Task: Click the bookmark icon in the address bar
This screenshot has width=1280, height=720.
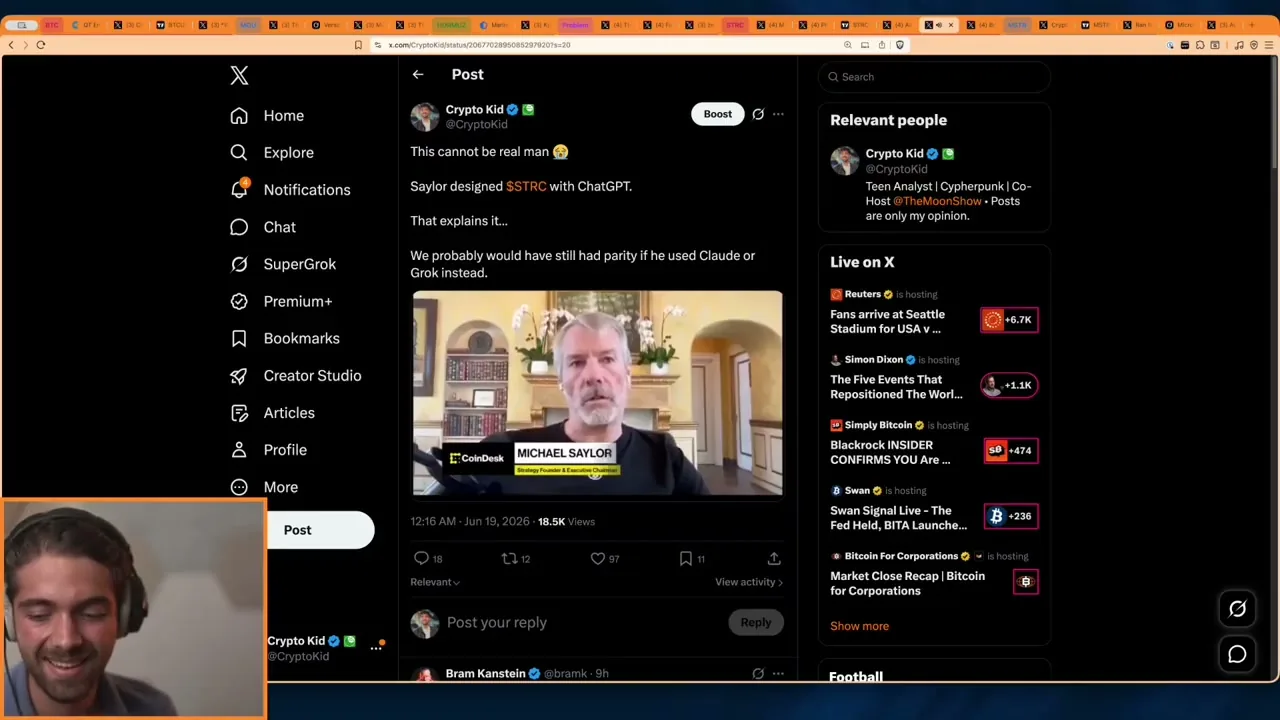Action: (358, 45)
